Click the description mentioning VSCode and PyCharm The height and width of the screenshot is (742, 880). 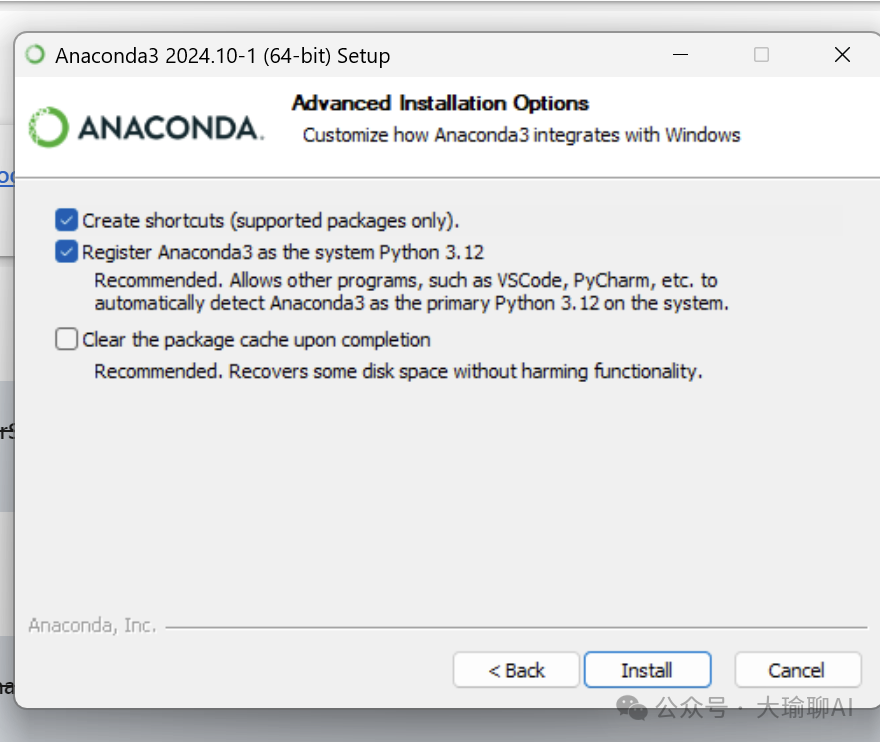410,291
